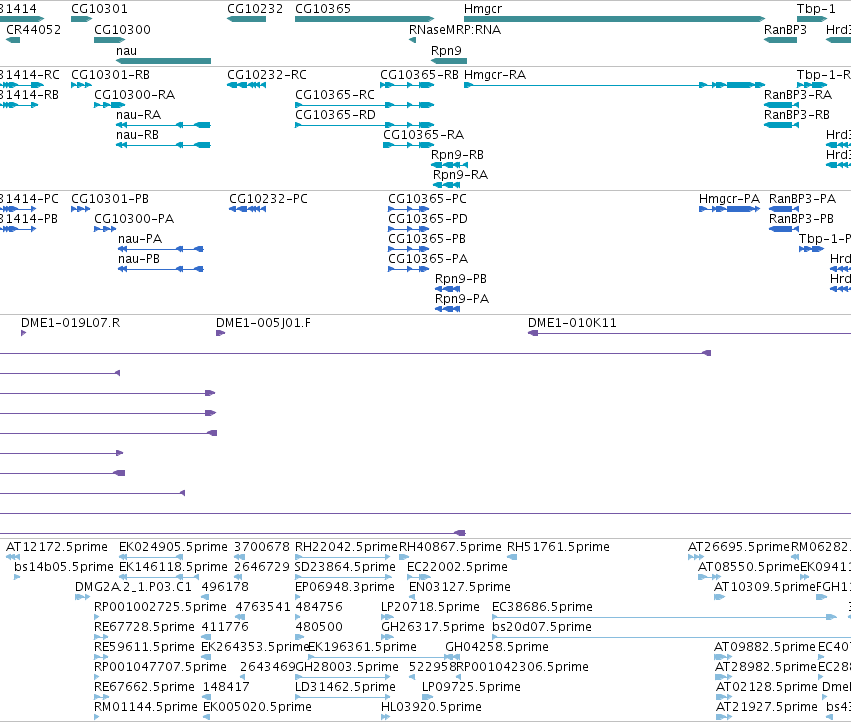Select the Rpn9-PB protein label

click(461, 279)
